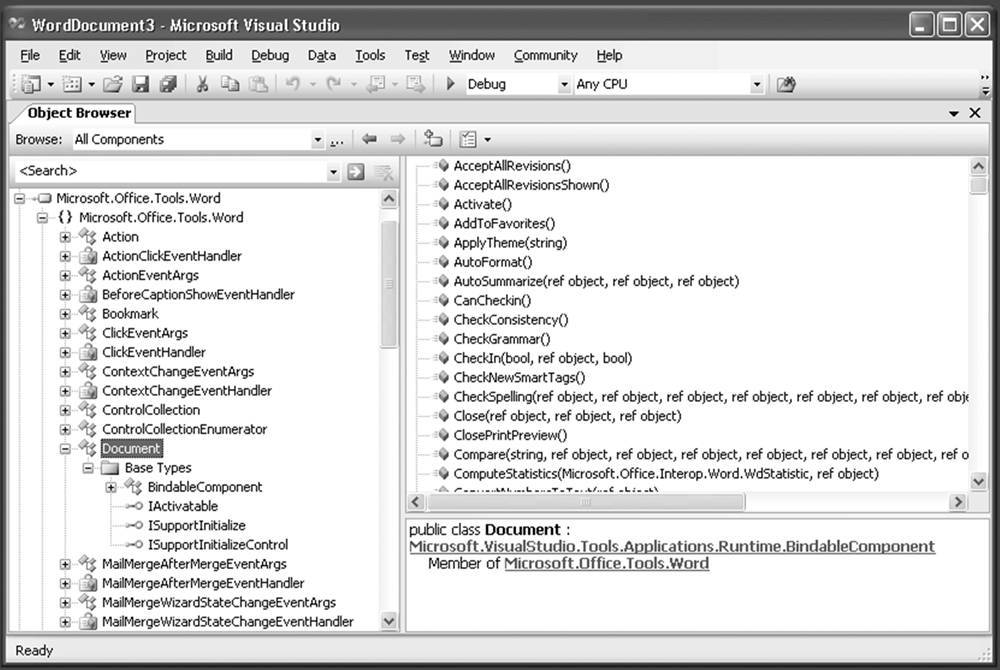
Task: Select the CheckGrammar() method
Action: [x=502, y=339]
